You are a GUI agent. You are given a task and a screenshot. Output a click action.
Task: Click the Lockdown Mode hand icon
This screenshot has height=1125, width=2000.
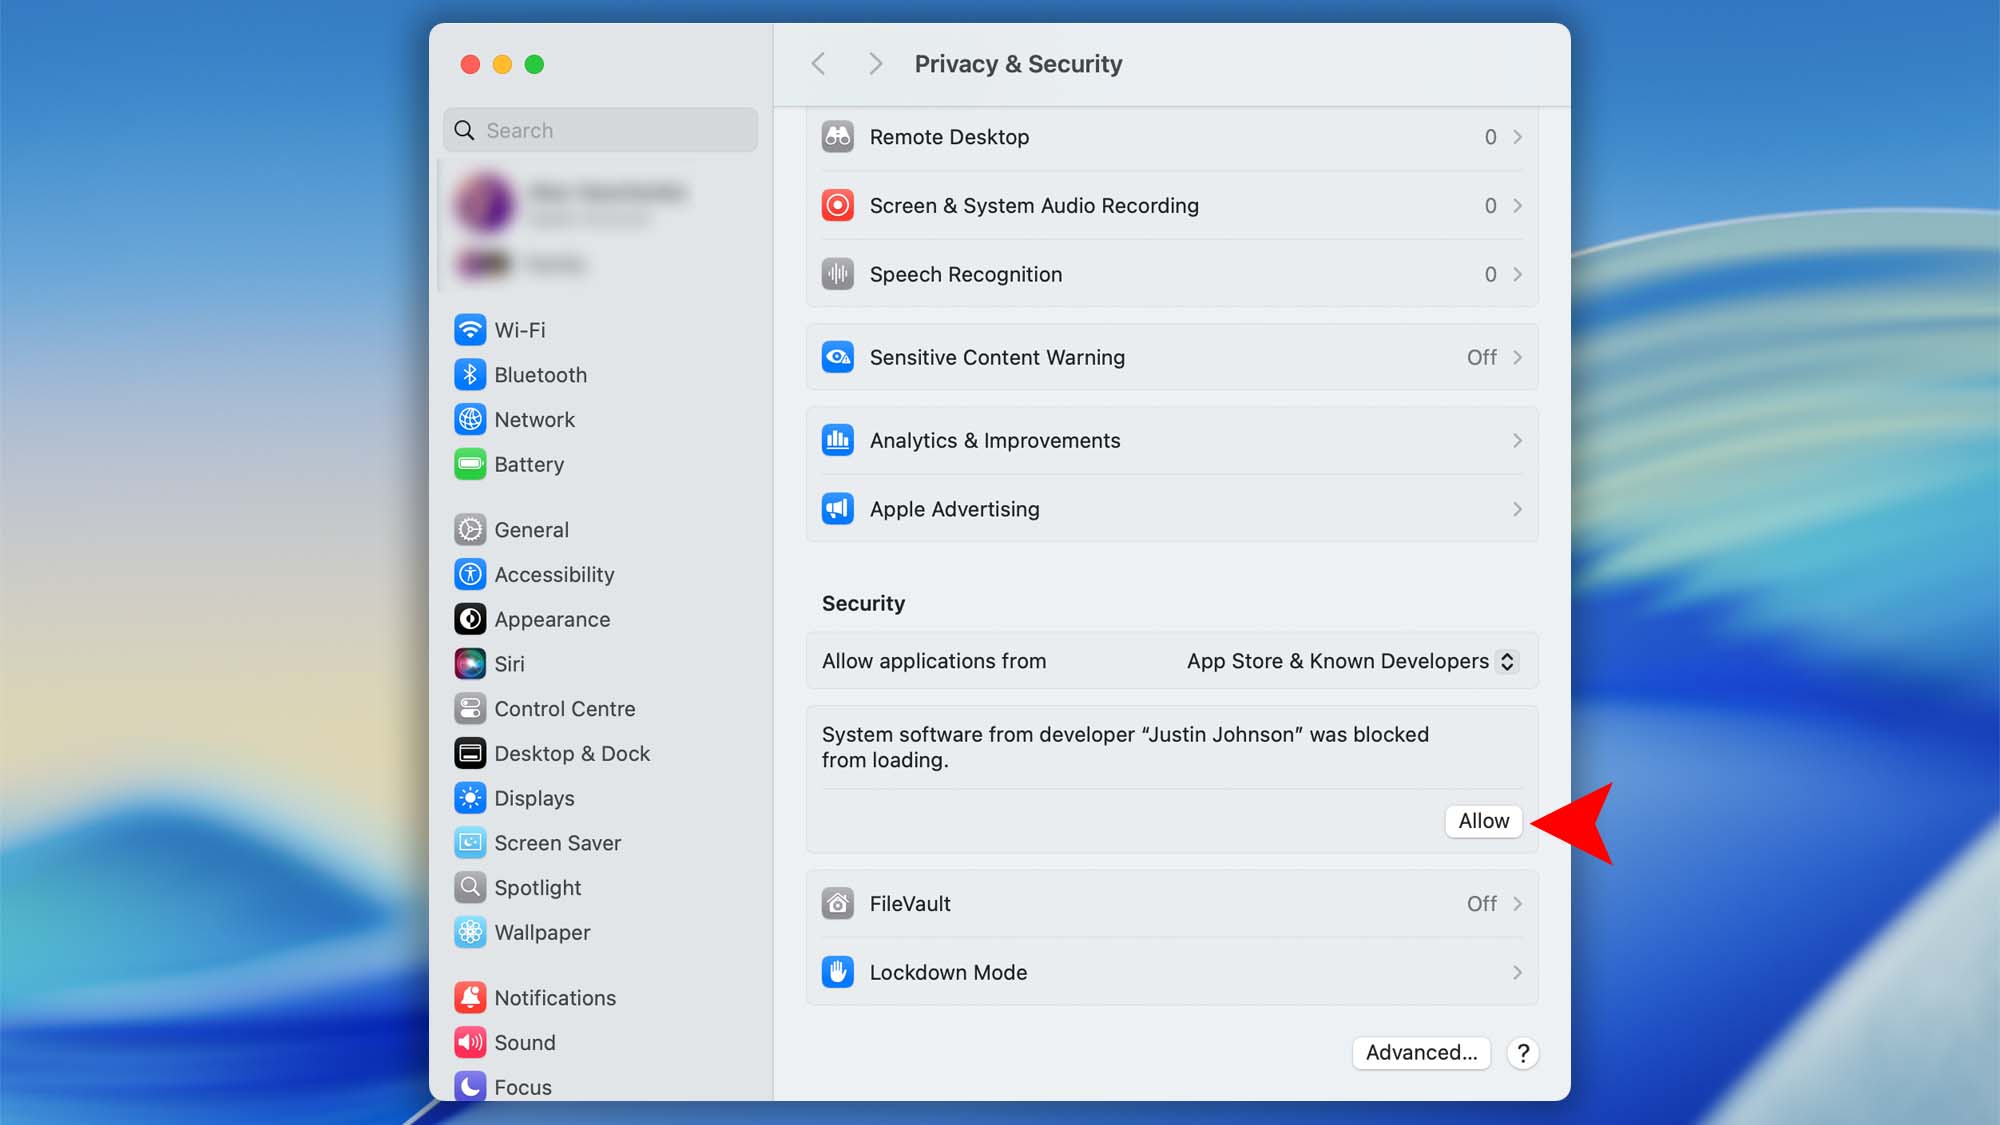pyautogui.click(x=838, y=972)
